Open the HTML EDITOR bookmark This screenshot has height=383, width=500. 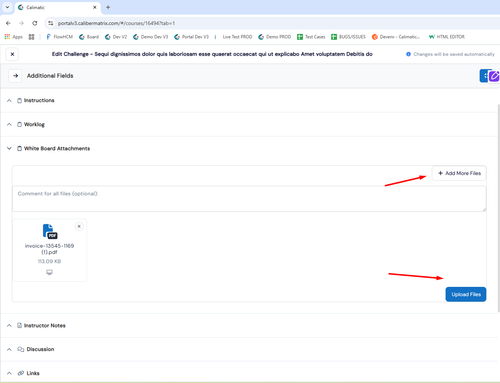click(x=447, y=37)
